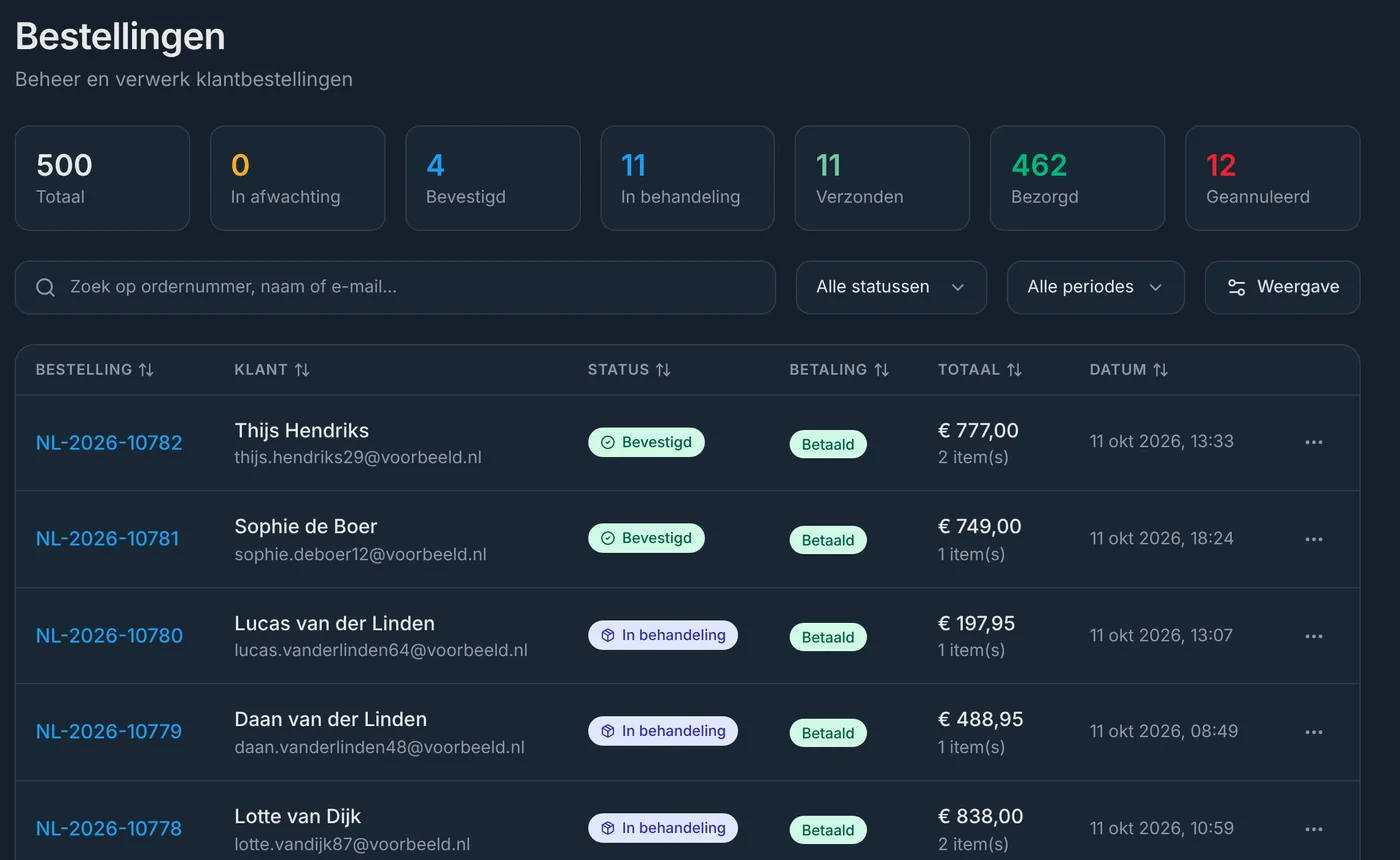Filter by the Geannuleerd summary card

[x=1272, y=178]
